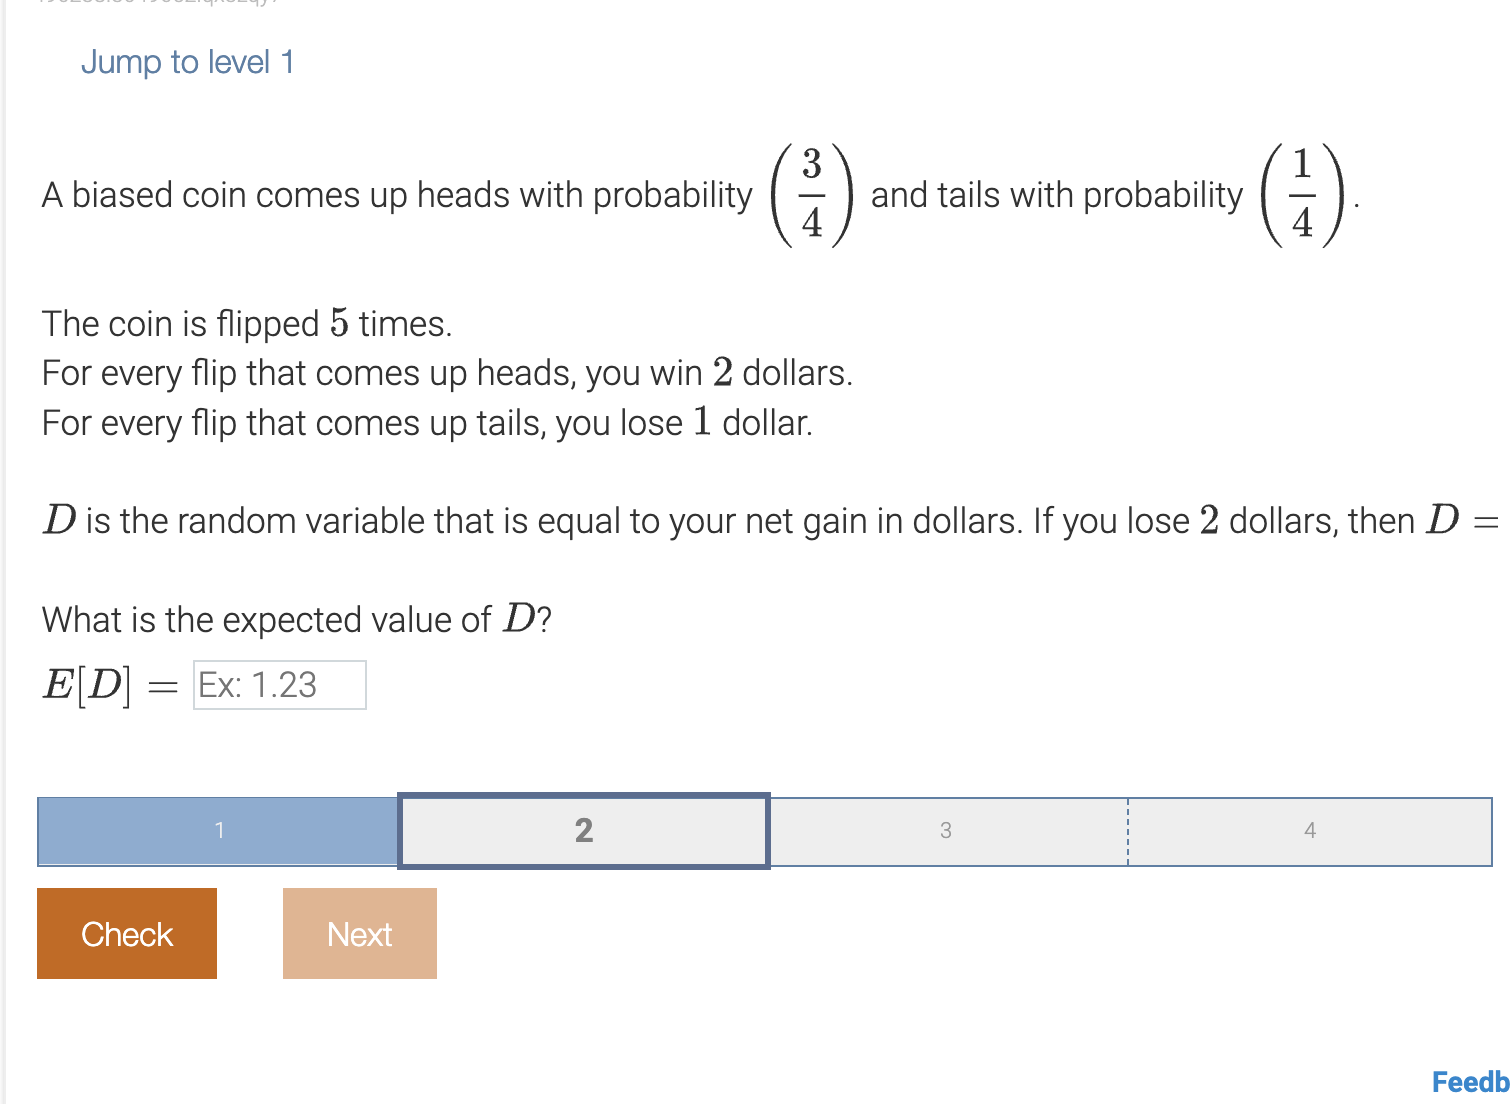
Task: Select level 4 on the activity progress bar
Action: pyautogui.click(x=1310, y=831)
